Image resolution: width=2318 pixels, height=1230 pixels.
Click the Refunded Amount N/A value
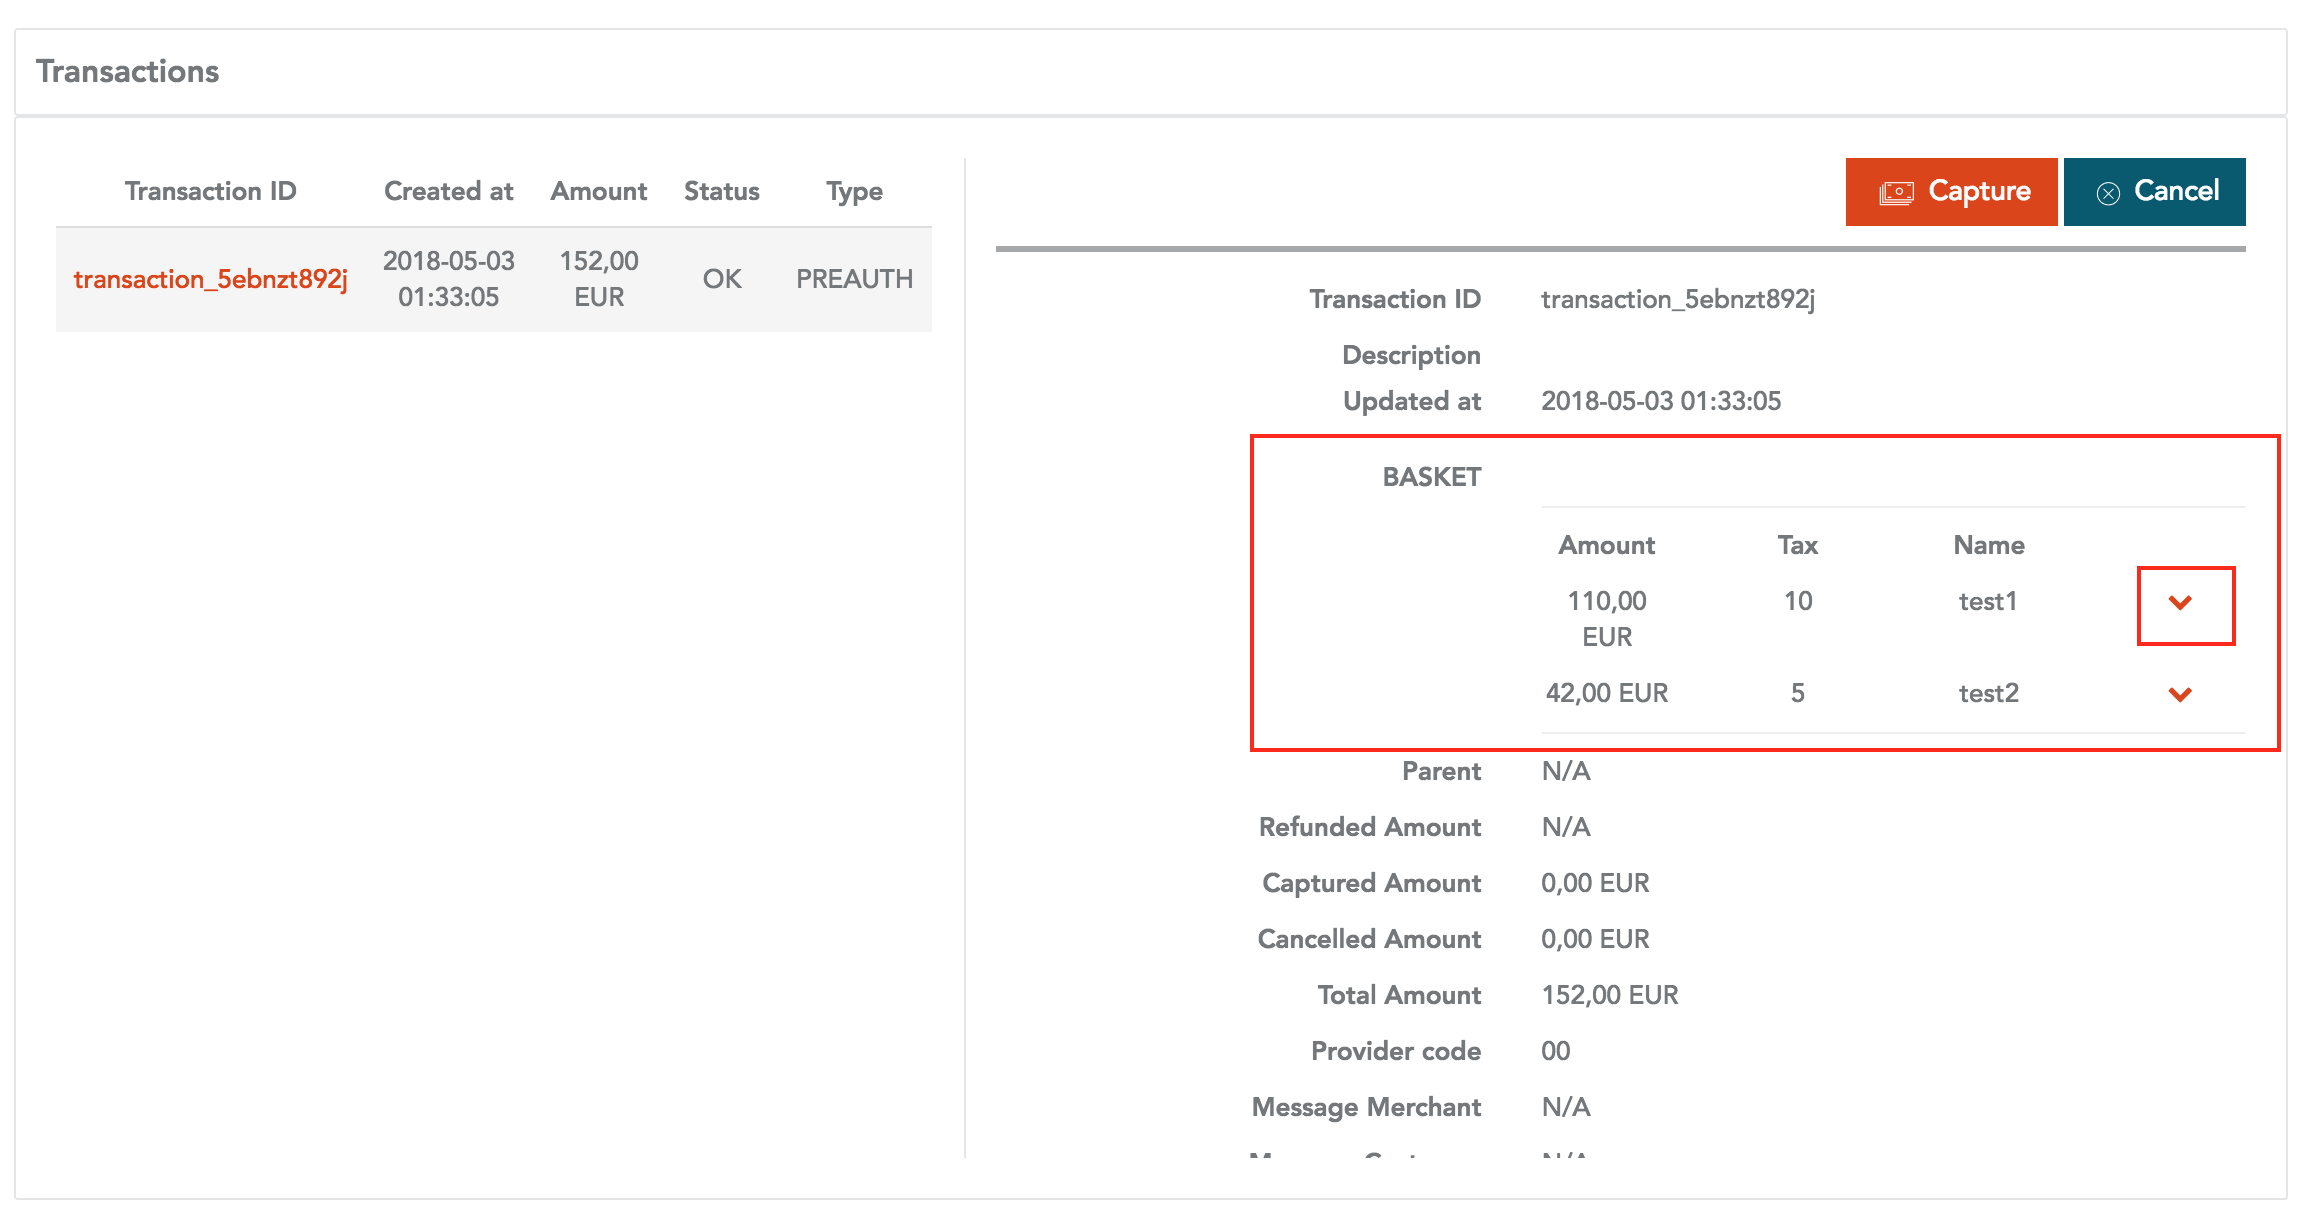tap(1566, 827)
